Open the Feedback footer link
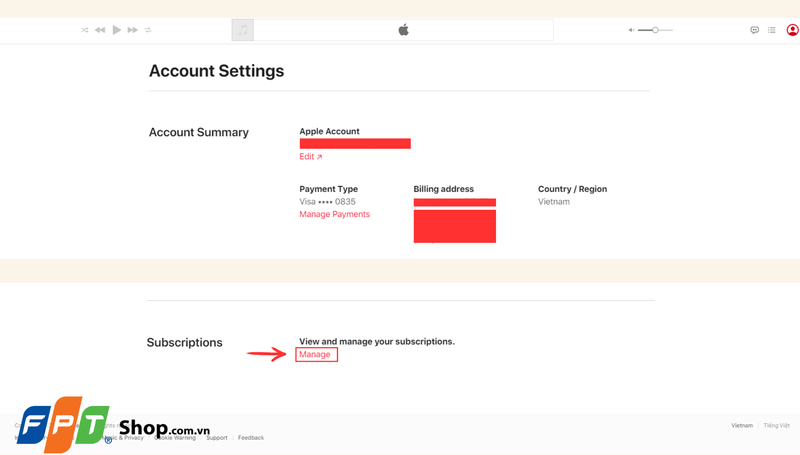 pos(251,438)
